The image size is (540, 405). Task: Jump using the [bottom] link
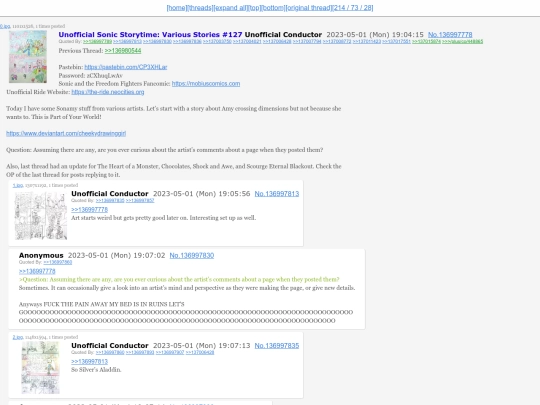tap(273, 8)
